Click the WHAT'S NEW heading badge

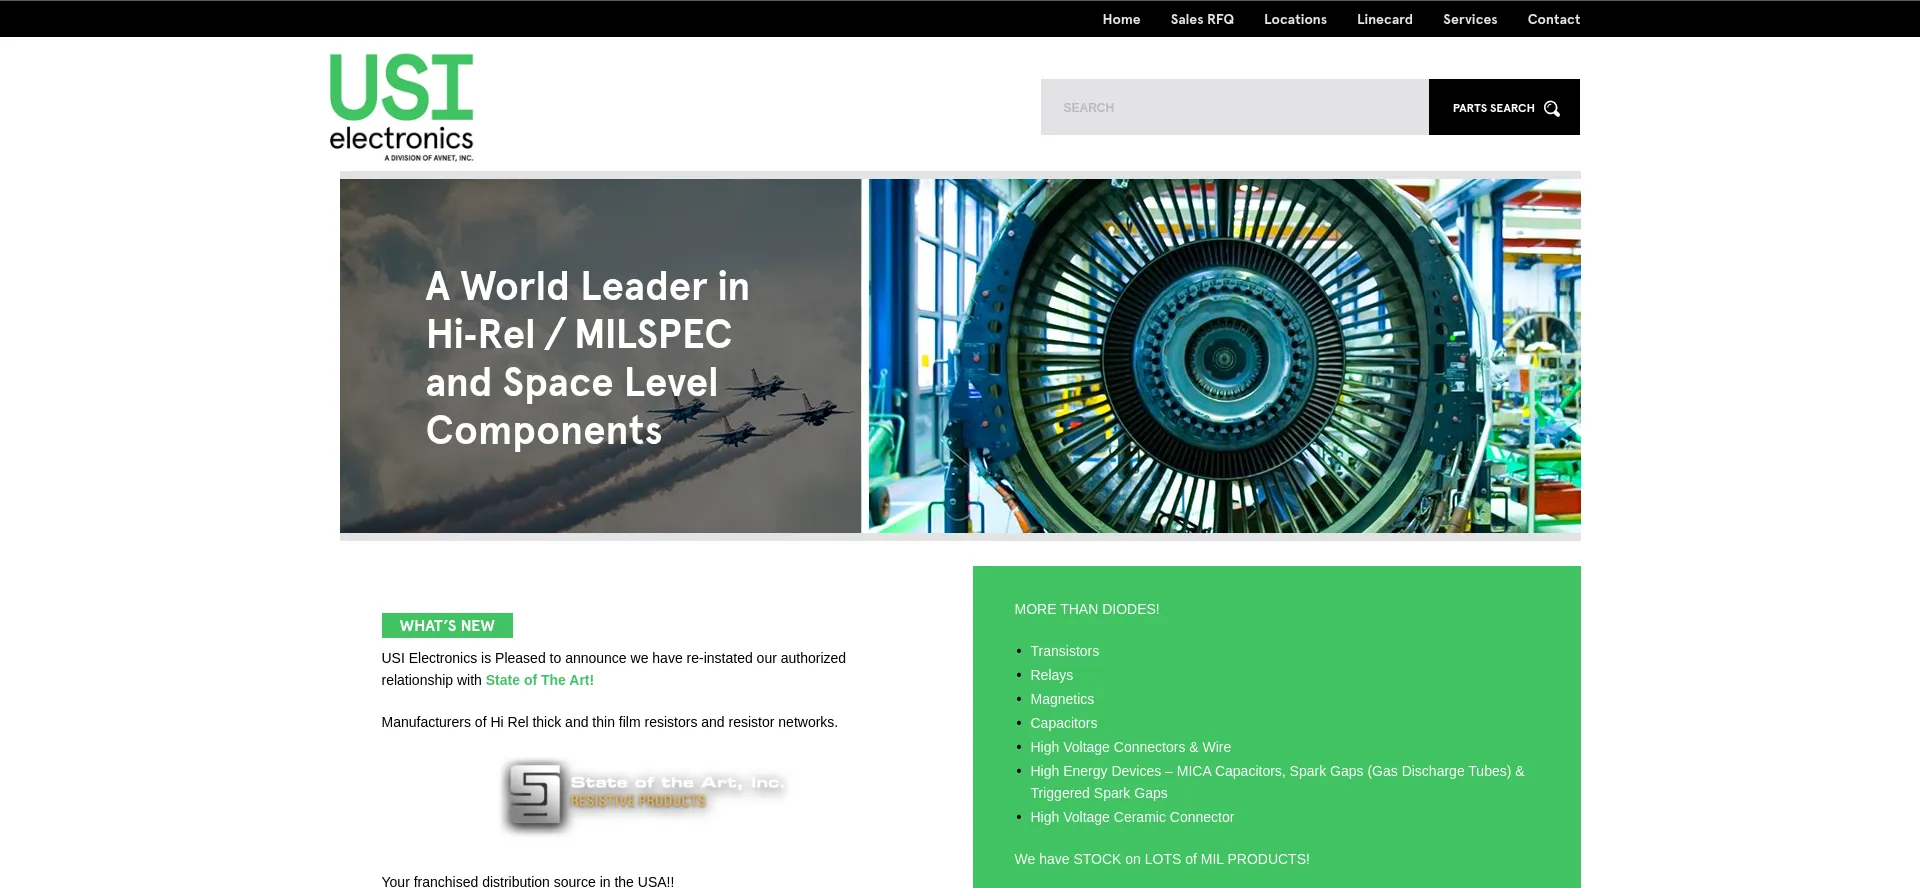click(447, 625)
